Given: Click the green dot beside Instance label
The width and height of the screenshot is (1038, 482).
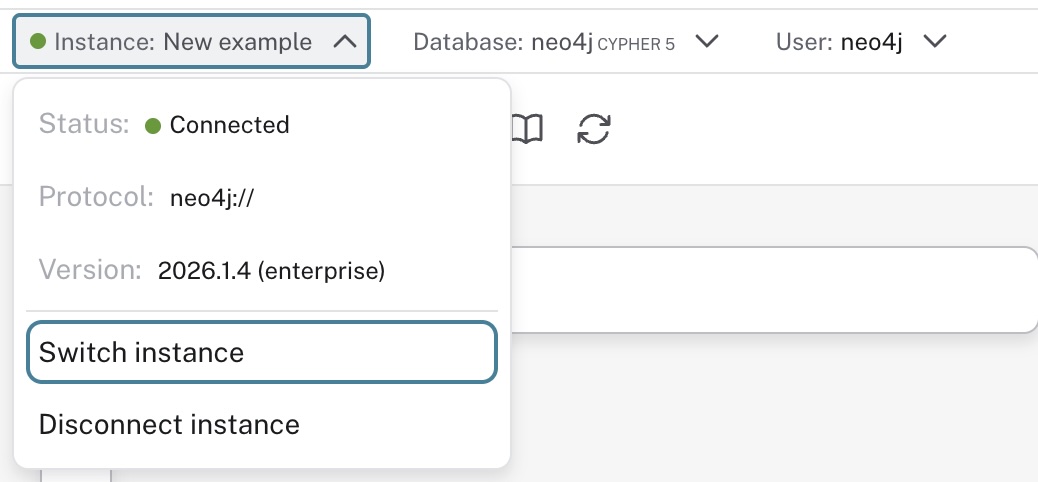Looking at the screenshot, I should pyautogui.click(x=38, y=42).
